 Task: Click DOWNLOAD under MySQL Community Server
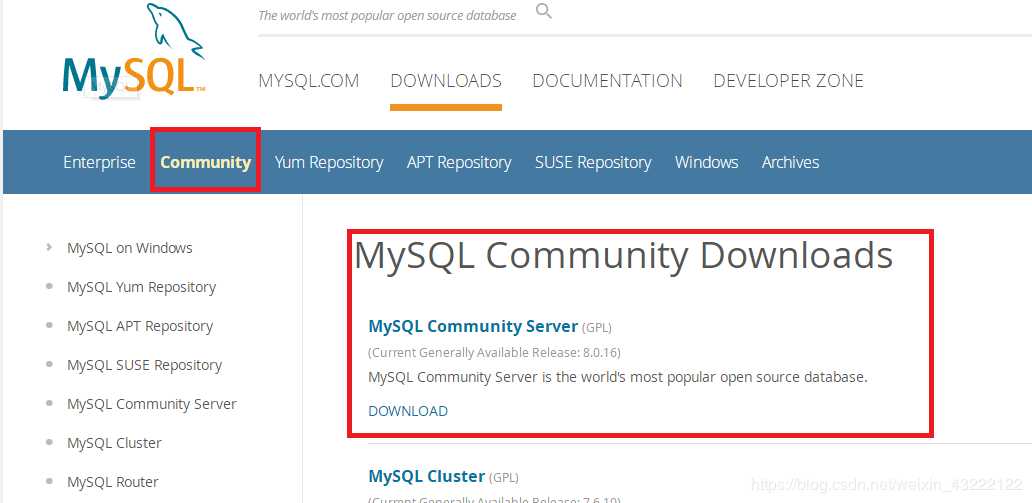tap(408, 411)
